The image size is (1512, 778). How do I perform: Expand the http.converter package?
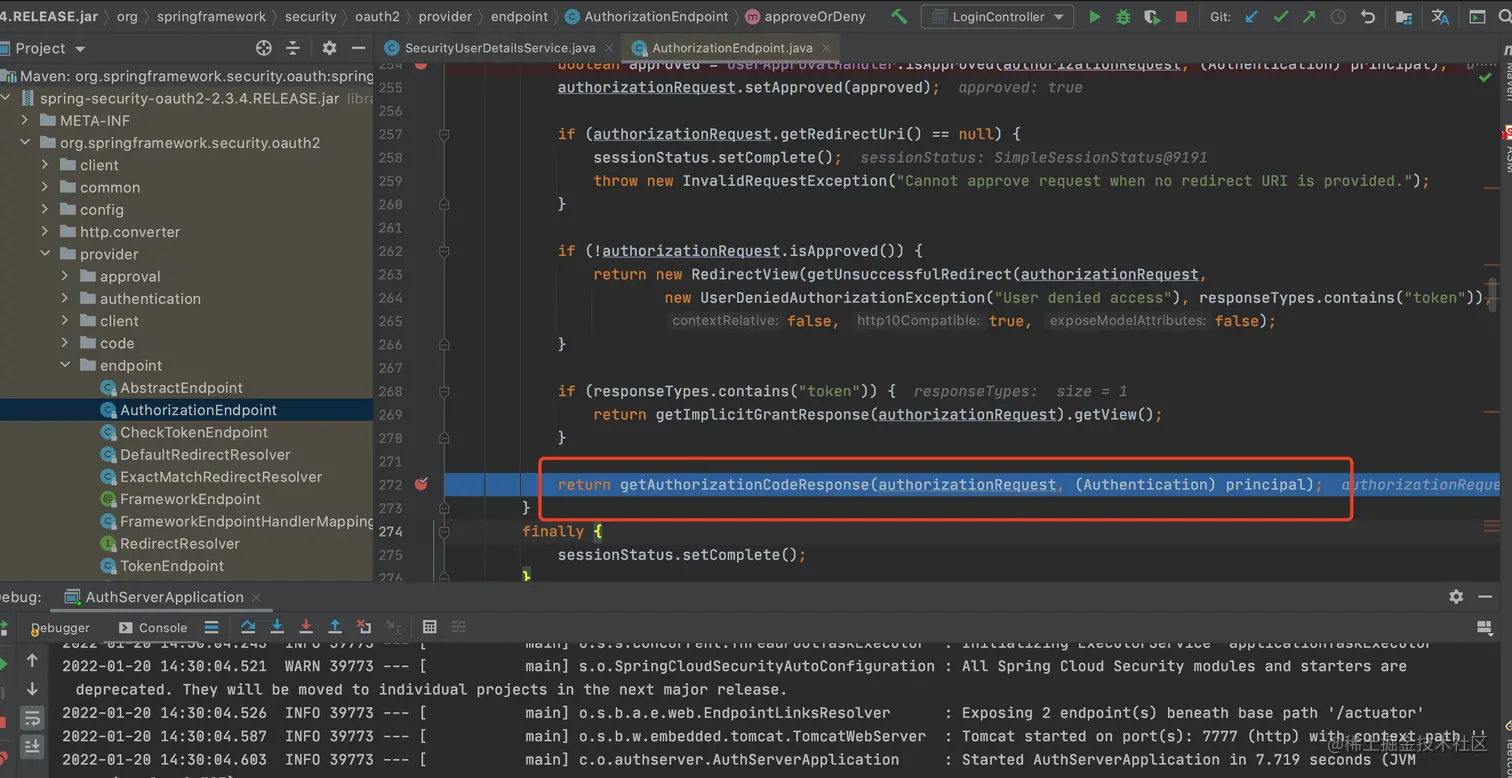click(45, 232)
